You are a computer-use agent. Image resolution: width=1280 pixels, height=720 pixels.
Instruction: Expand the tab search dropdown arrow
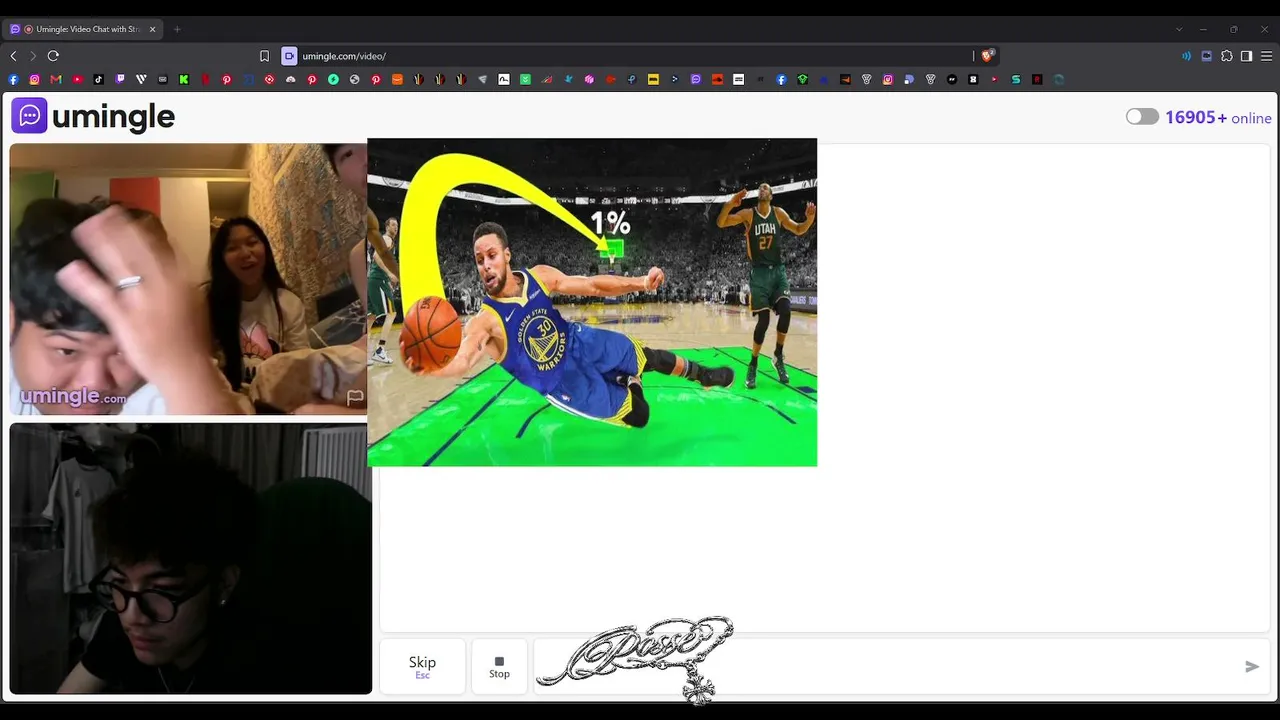pos(1179,29)
